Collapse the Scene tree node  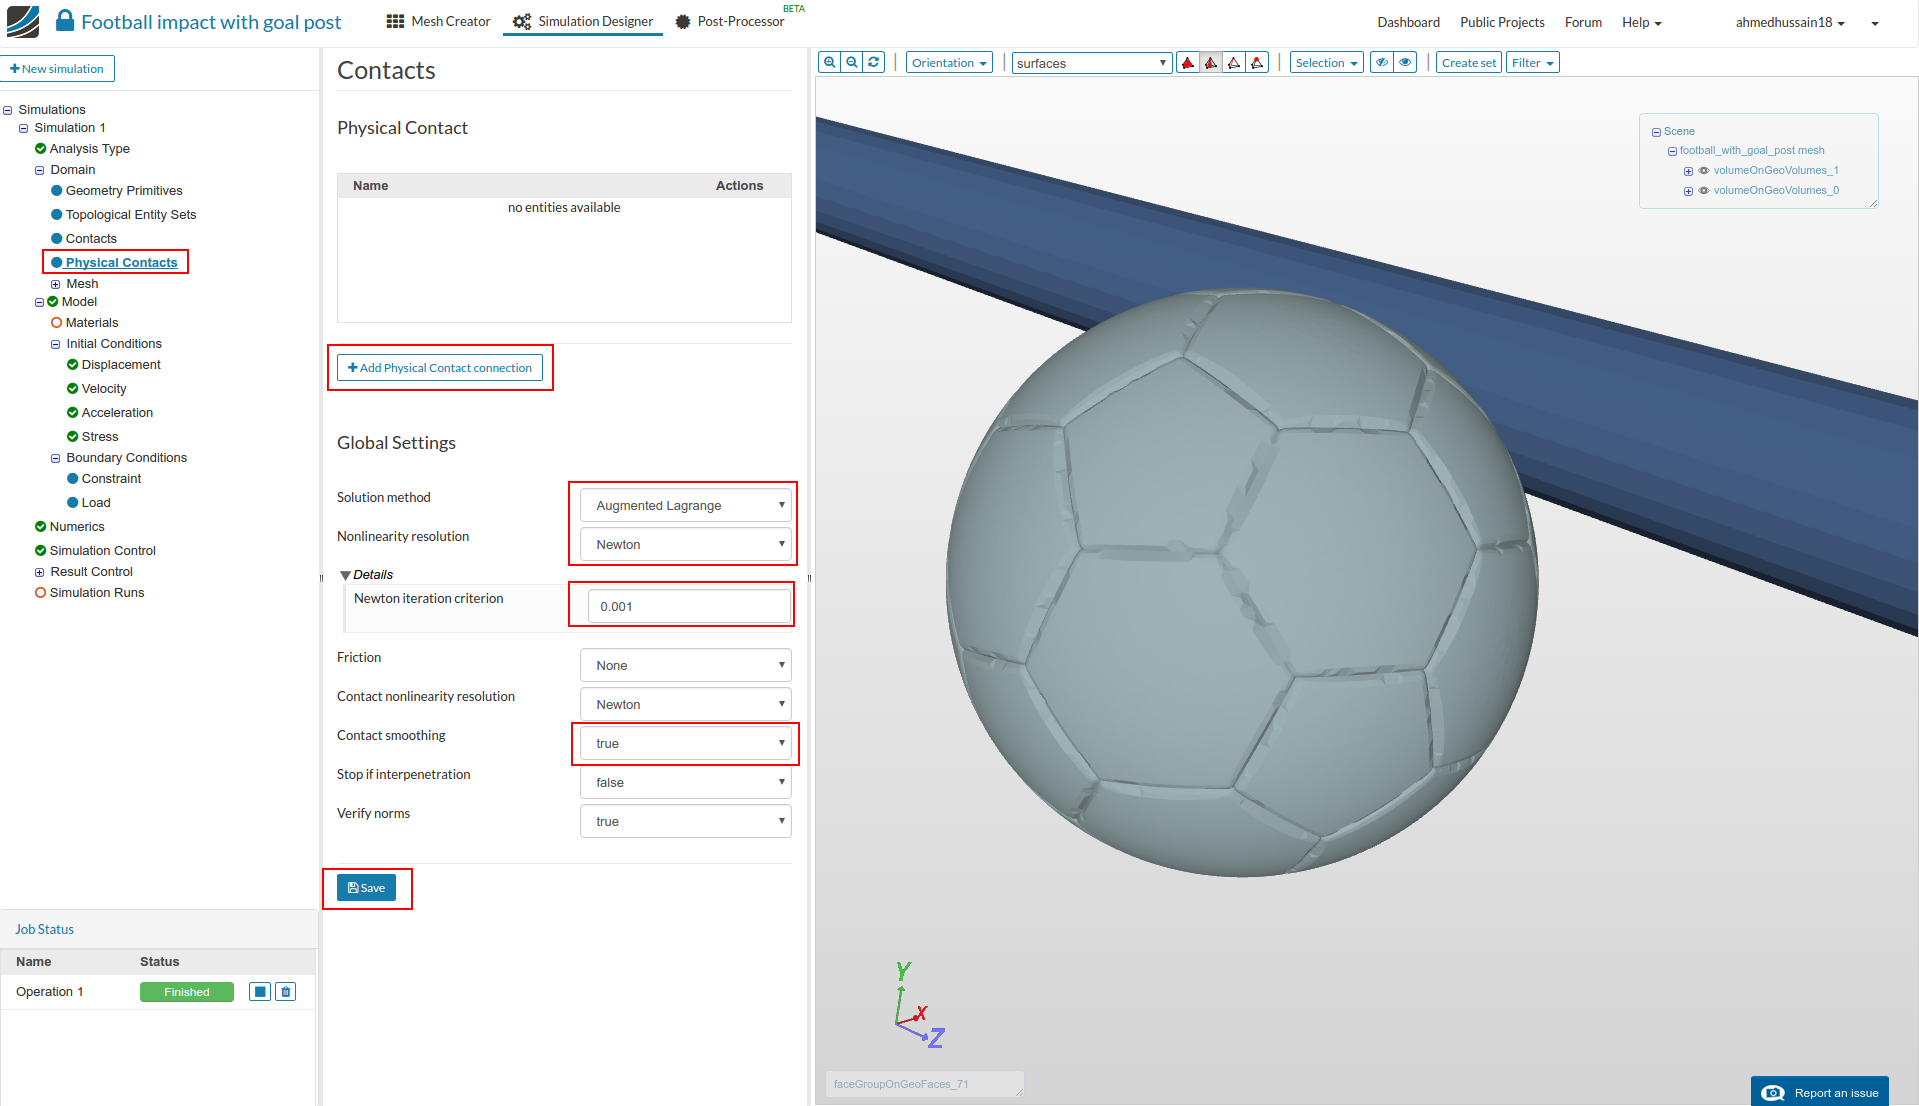pos(1656,132)
